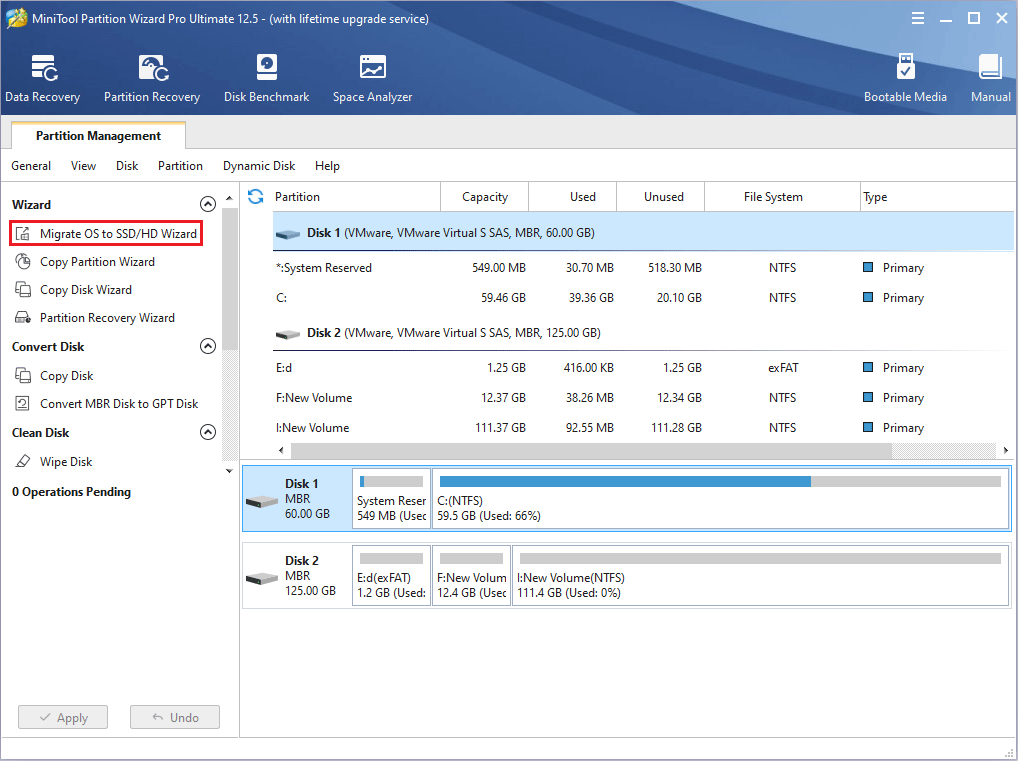Open the Data Recovery tool
This screenshot has width=1018, height=761.
43,80
